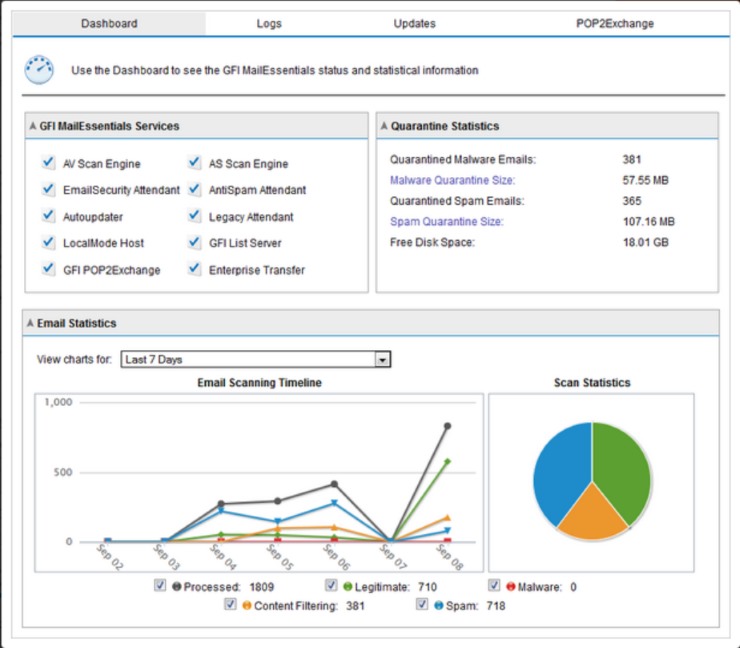
Task: Click the red Malware legend dot
Action: click(x=511, y=587)
